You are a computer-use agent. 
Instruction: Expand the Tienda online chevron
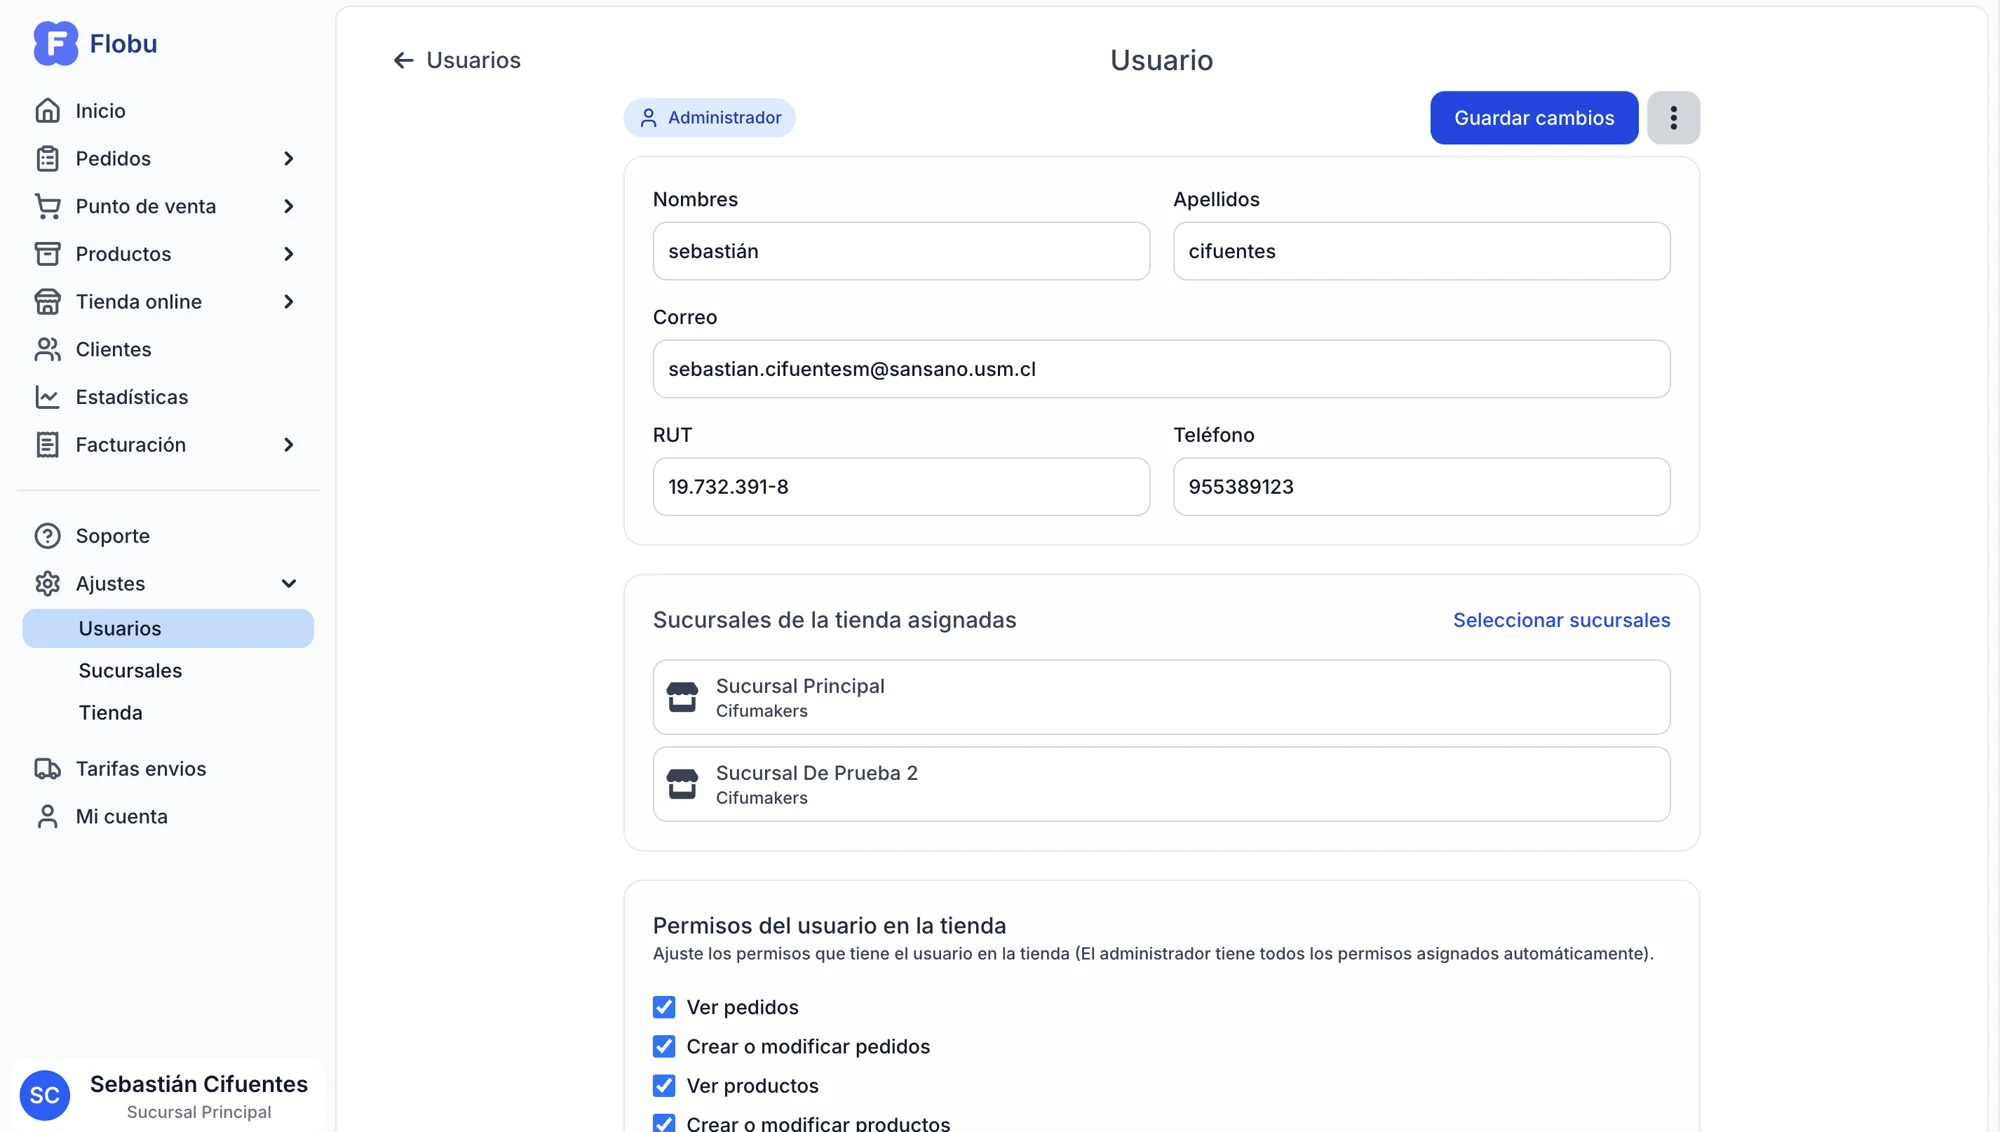288,302
